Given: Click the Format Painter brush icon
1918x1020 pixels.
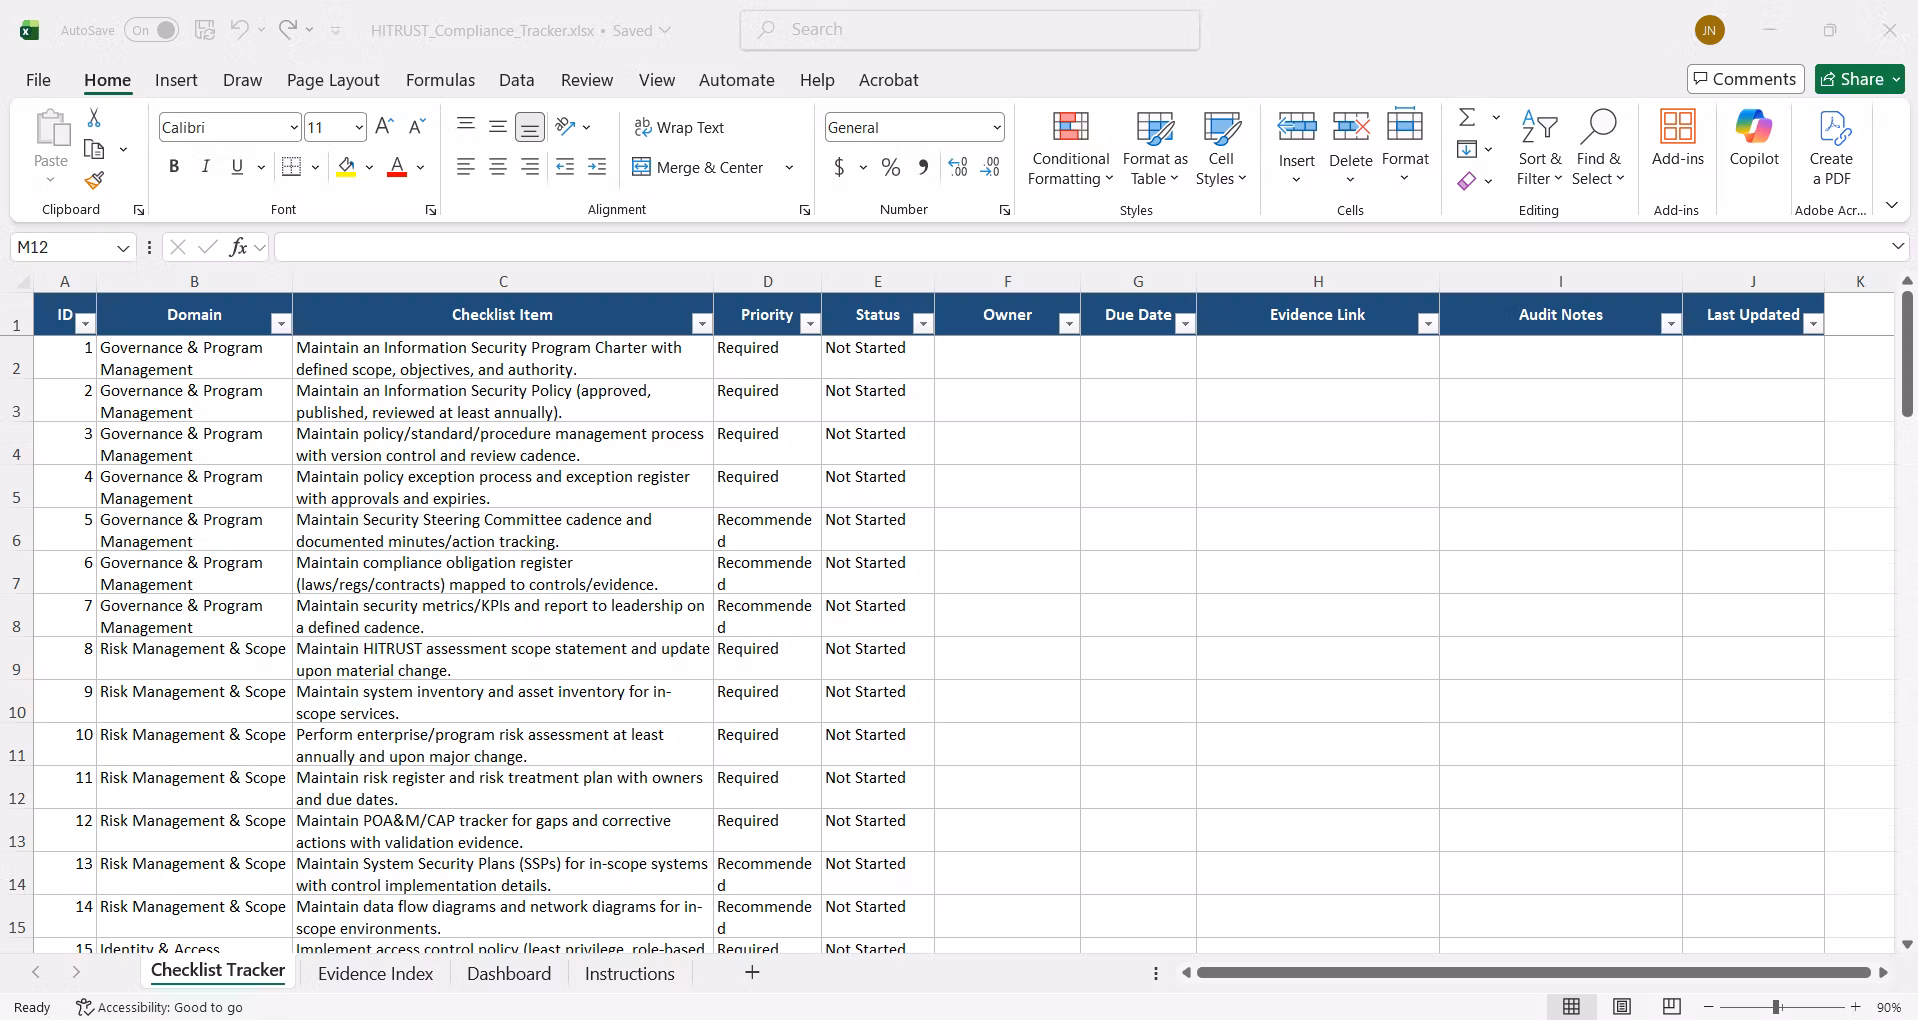Looking at the screenshot, I should click(x=94, y=181).
